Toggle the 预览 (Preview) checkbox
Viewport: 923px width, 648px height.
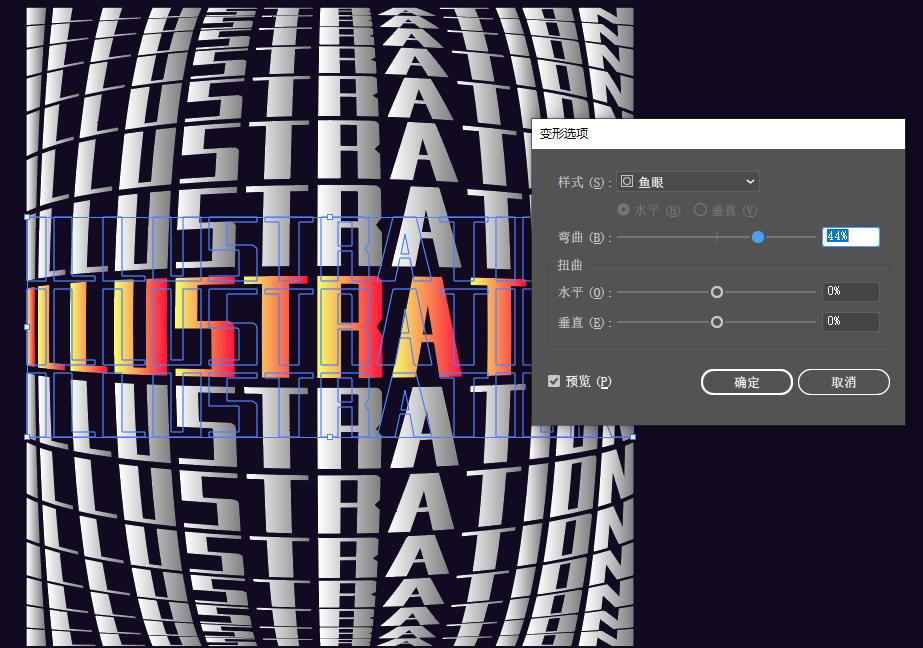pos(554,381)
